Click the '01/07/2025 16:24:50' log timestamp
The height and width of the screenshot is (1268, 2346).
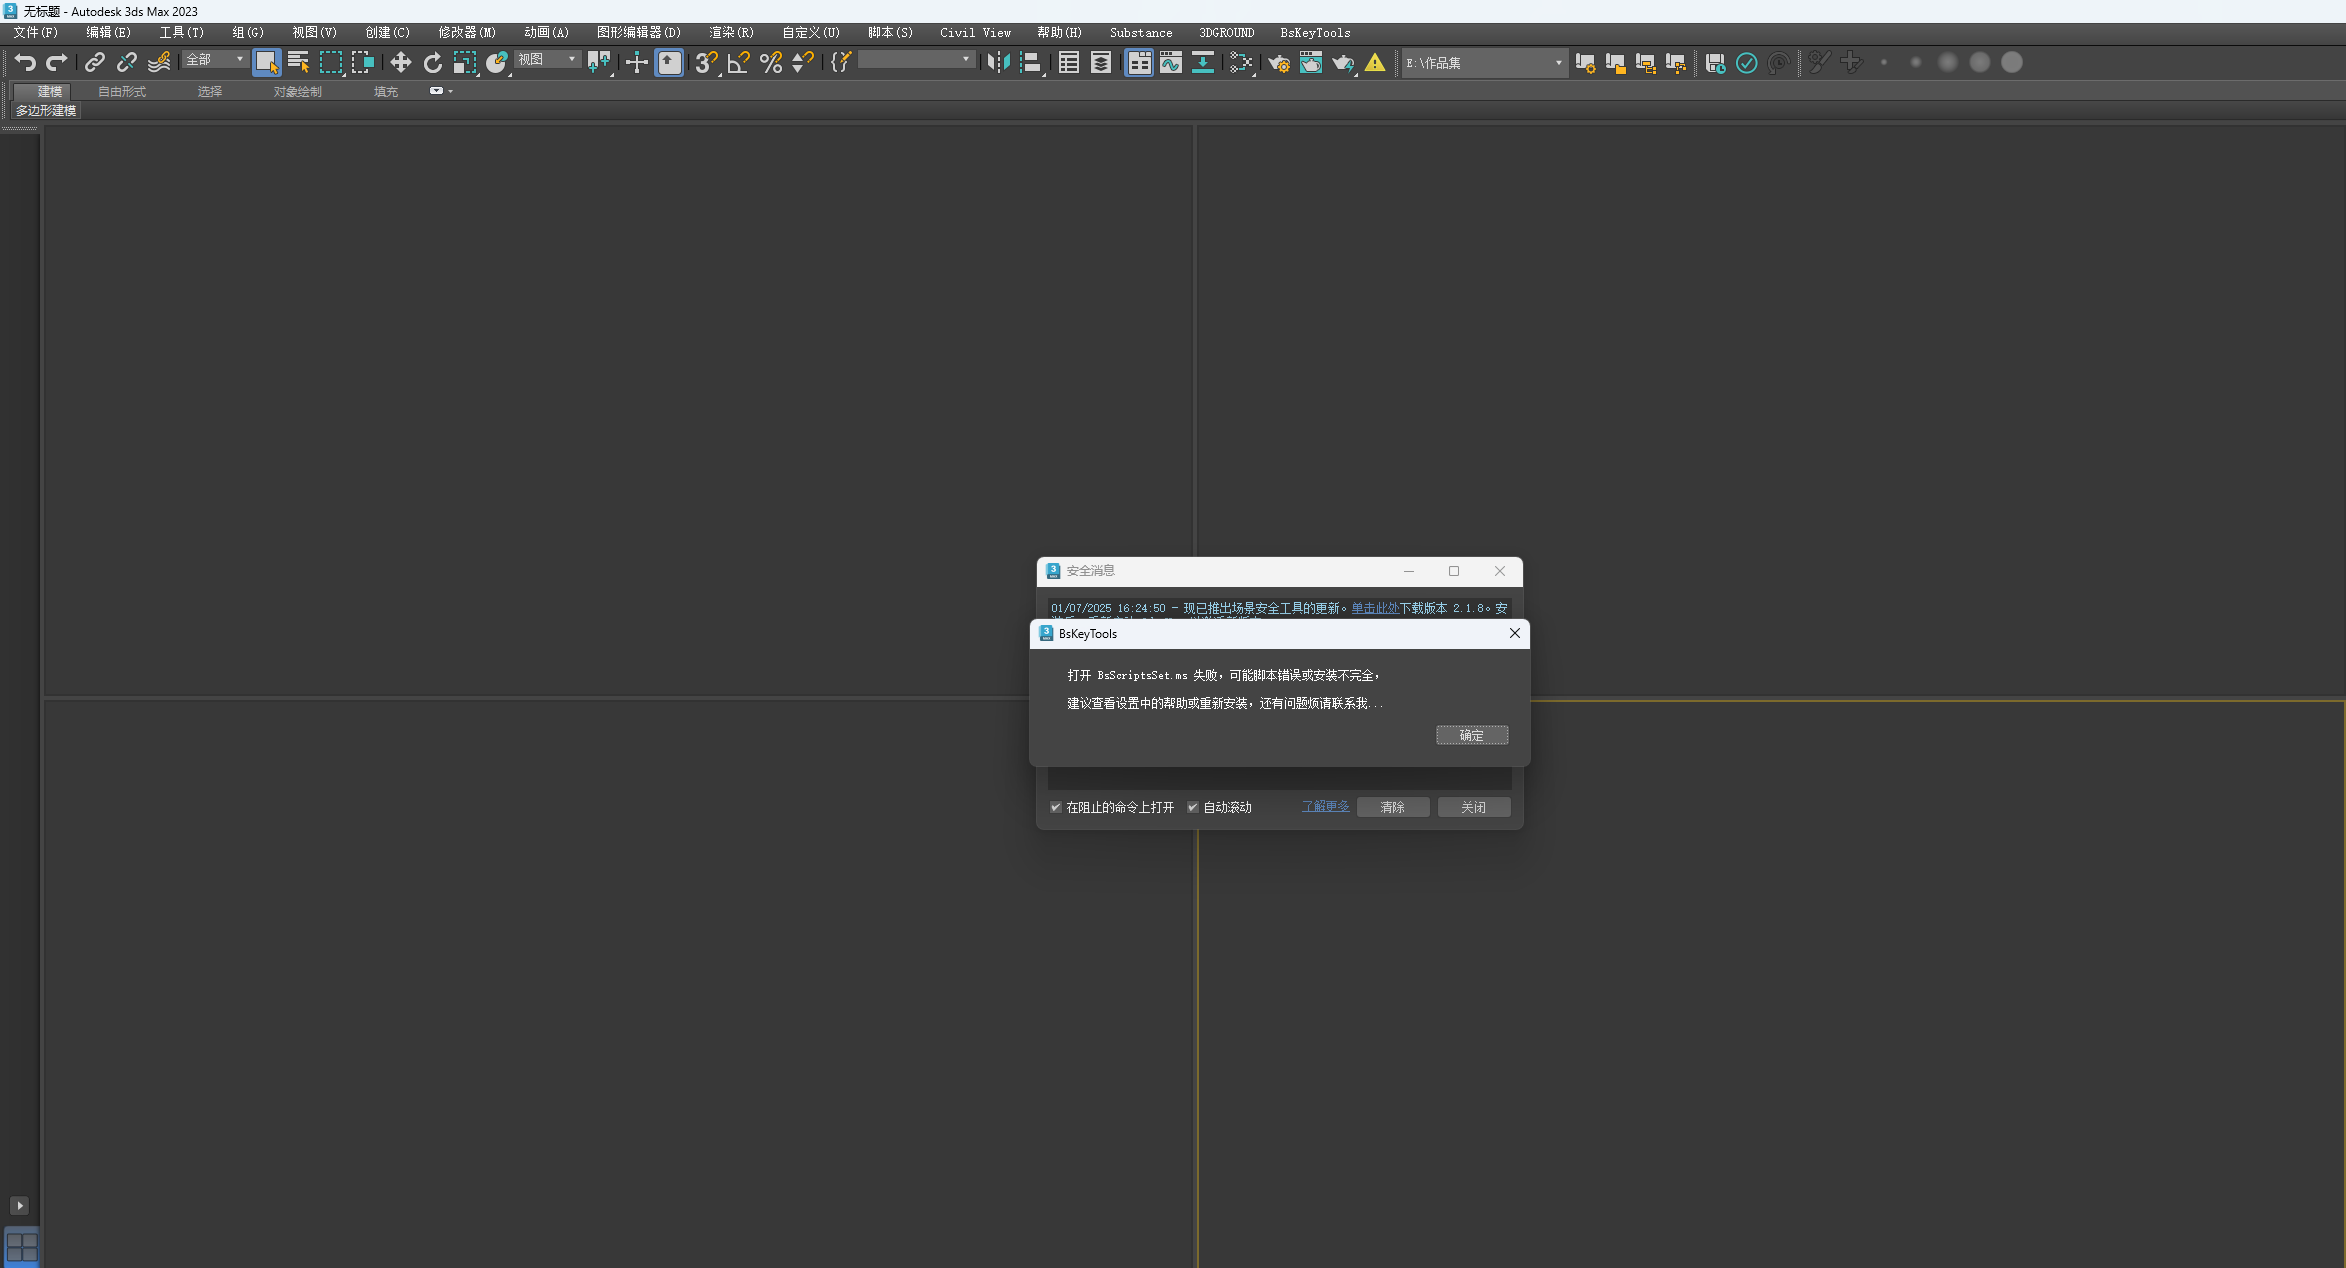pos(1108,608)
